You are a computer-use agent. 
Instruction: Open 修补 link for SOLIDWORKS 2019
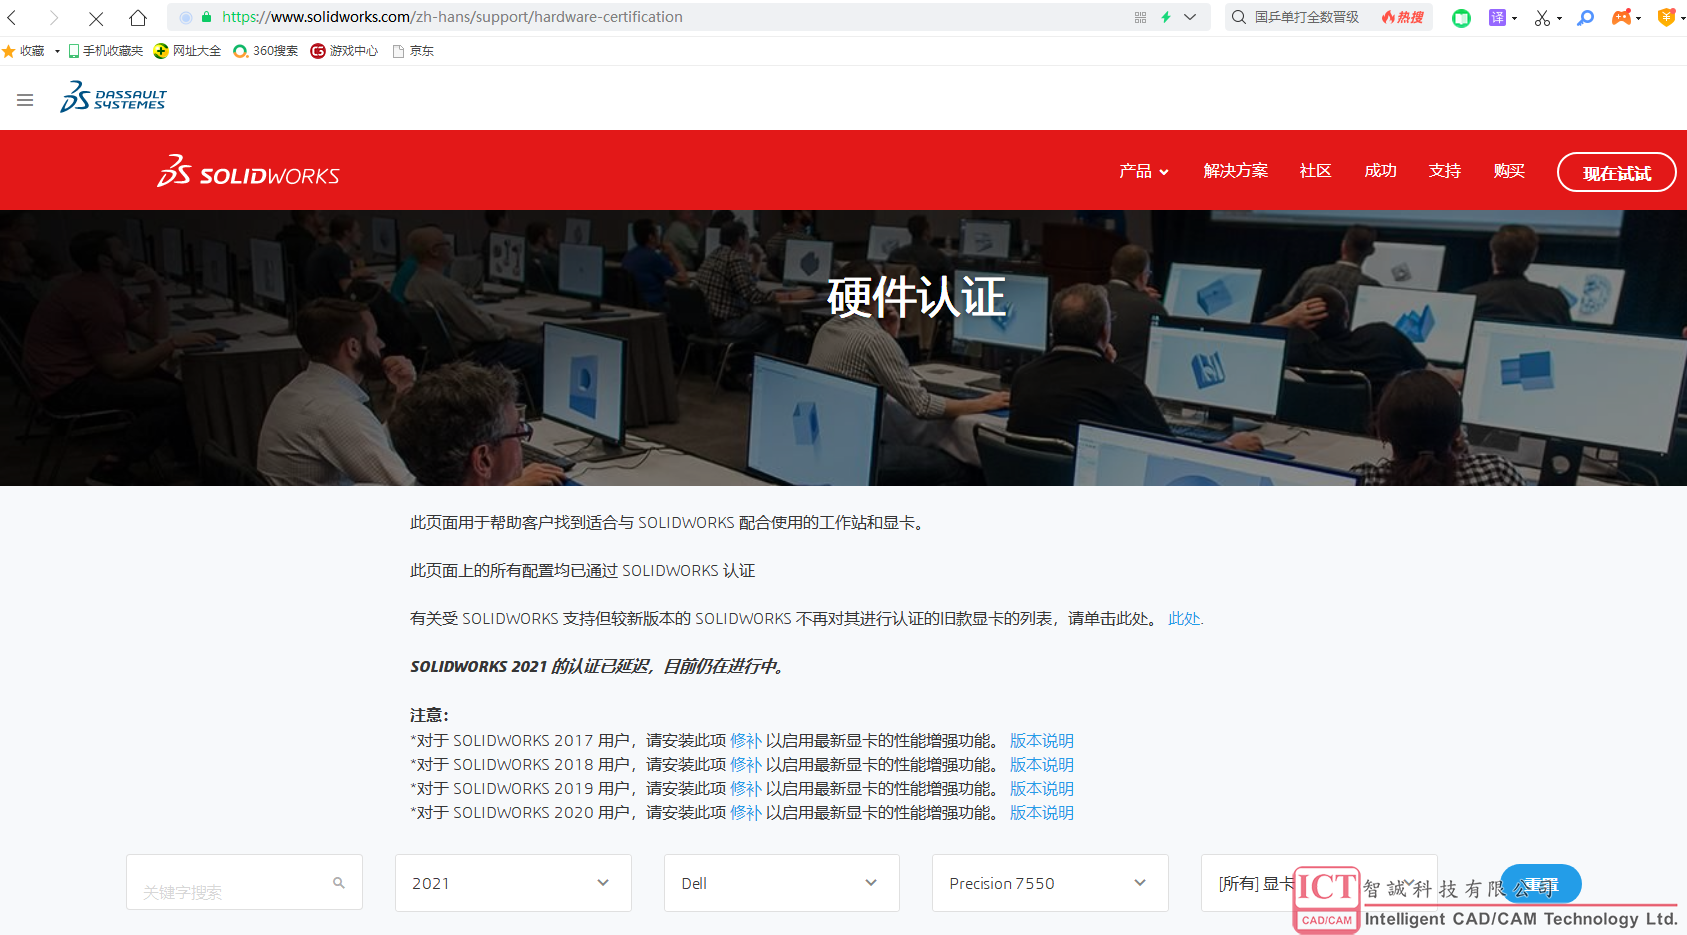[746, 789]
